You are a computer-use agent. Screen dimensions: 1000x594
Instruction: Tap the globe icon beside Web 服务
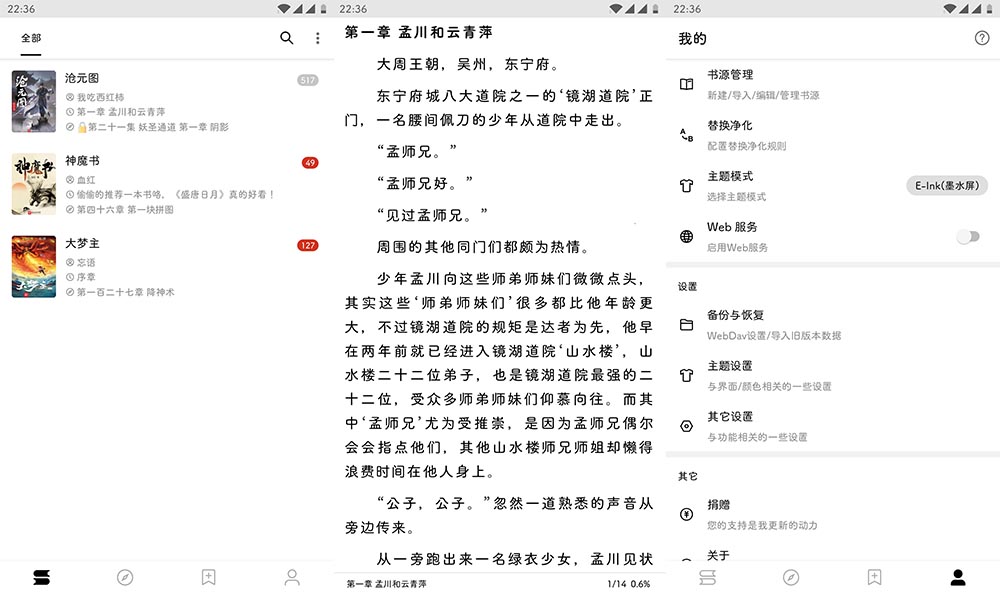pos(685,238)
